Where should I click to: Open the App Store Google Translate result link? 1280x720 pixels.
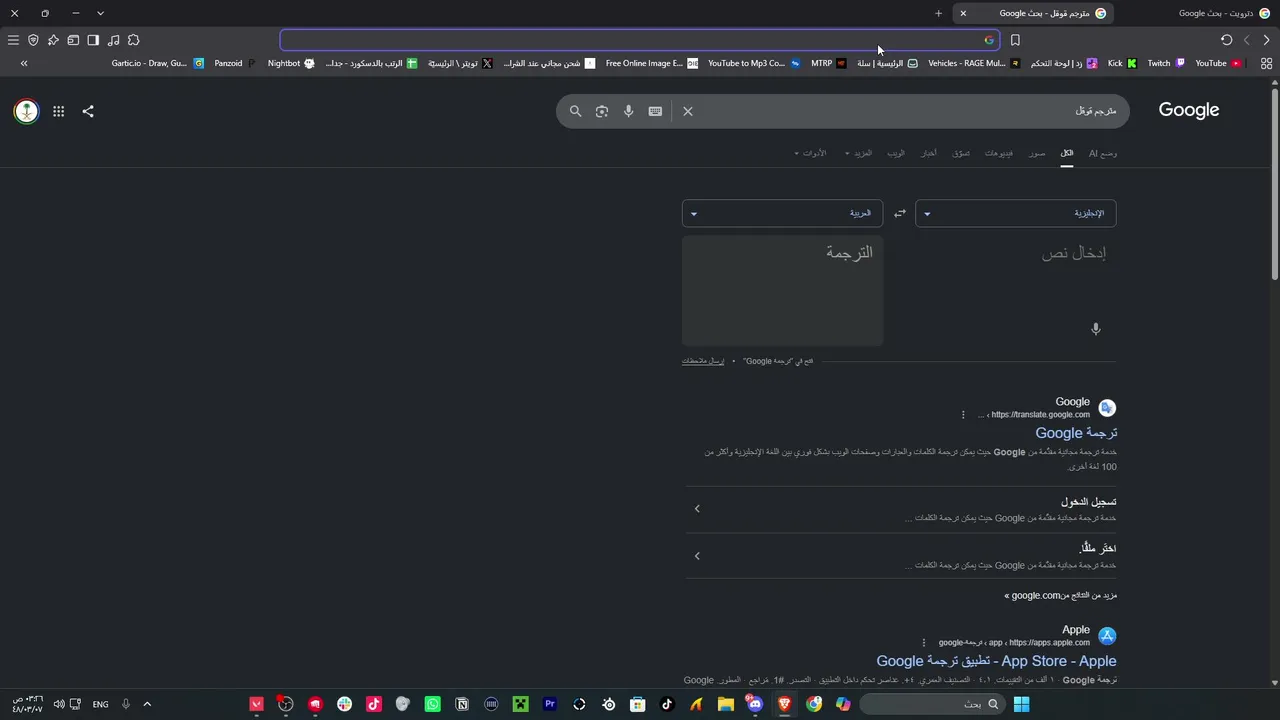click(996, 661)
